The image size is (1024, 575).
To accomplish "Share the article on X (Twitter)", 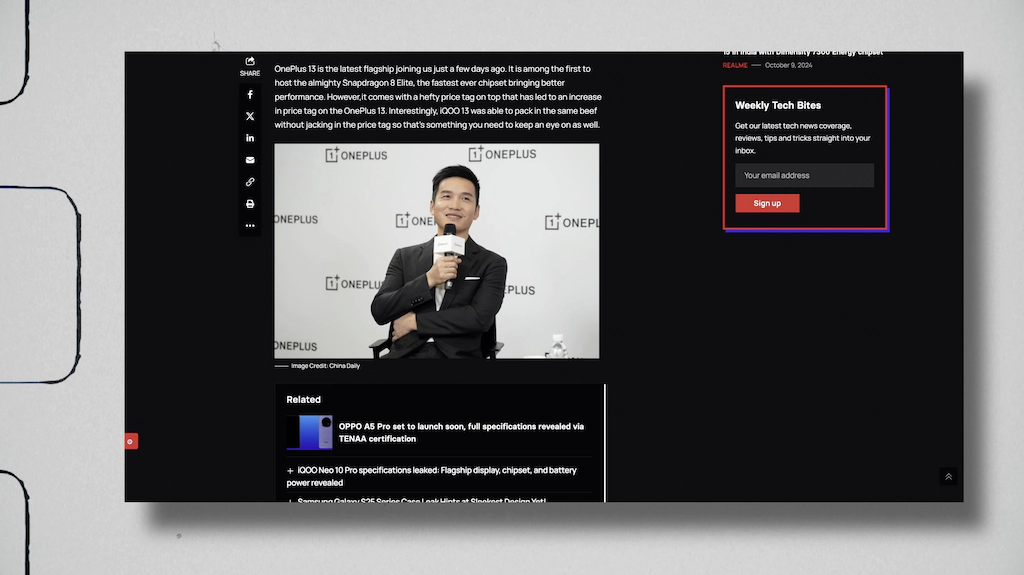I will [250, 116].
